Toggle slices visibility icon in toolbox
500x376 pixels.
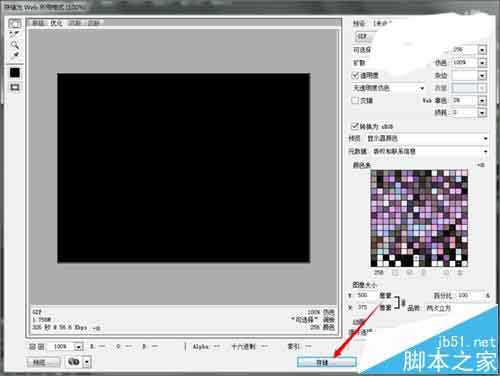tap(15, 87)
